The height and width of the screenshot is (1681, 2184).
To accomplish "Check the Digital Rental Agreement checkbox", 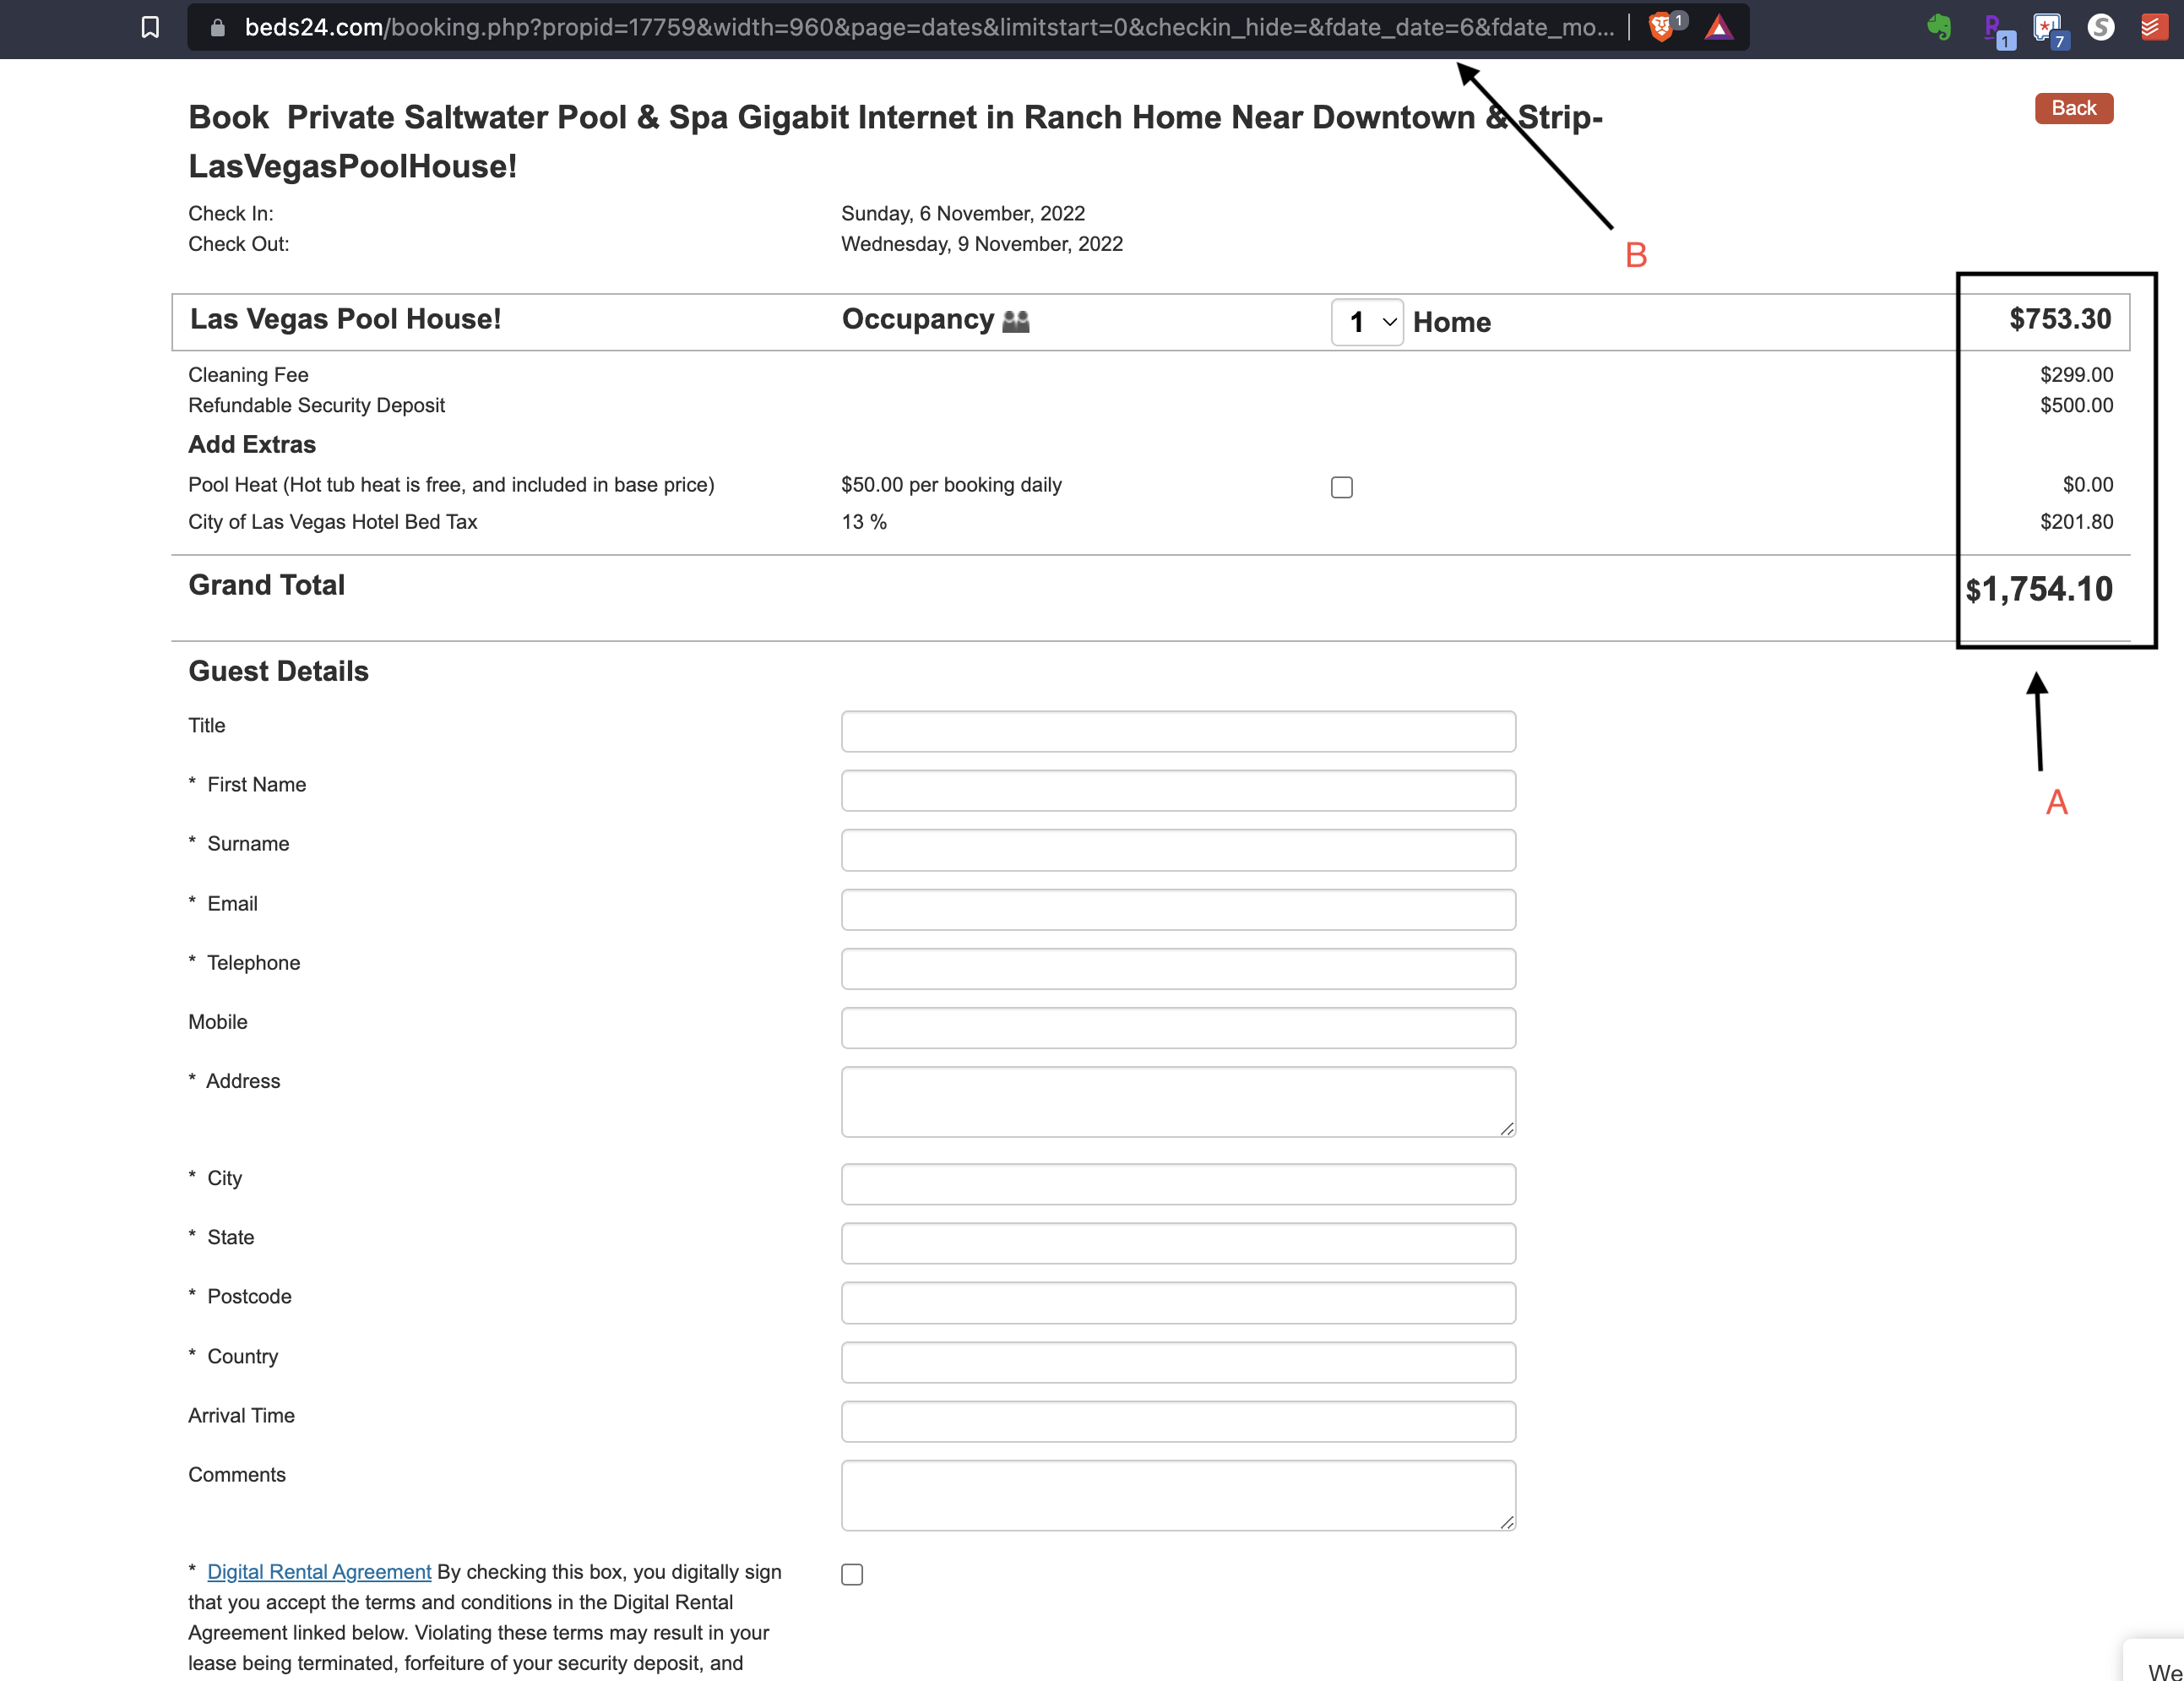I will point(851,1574).
